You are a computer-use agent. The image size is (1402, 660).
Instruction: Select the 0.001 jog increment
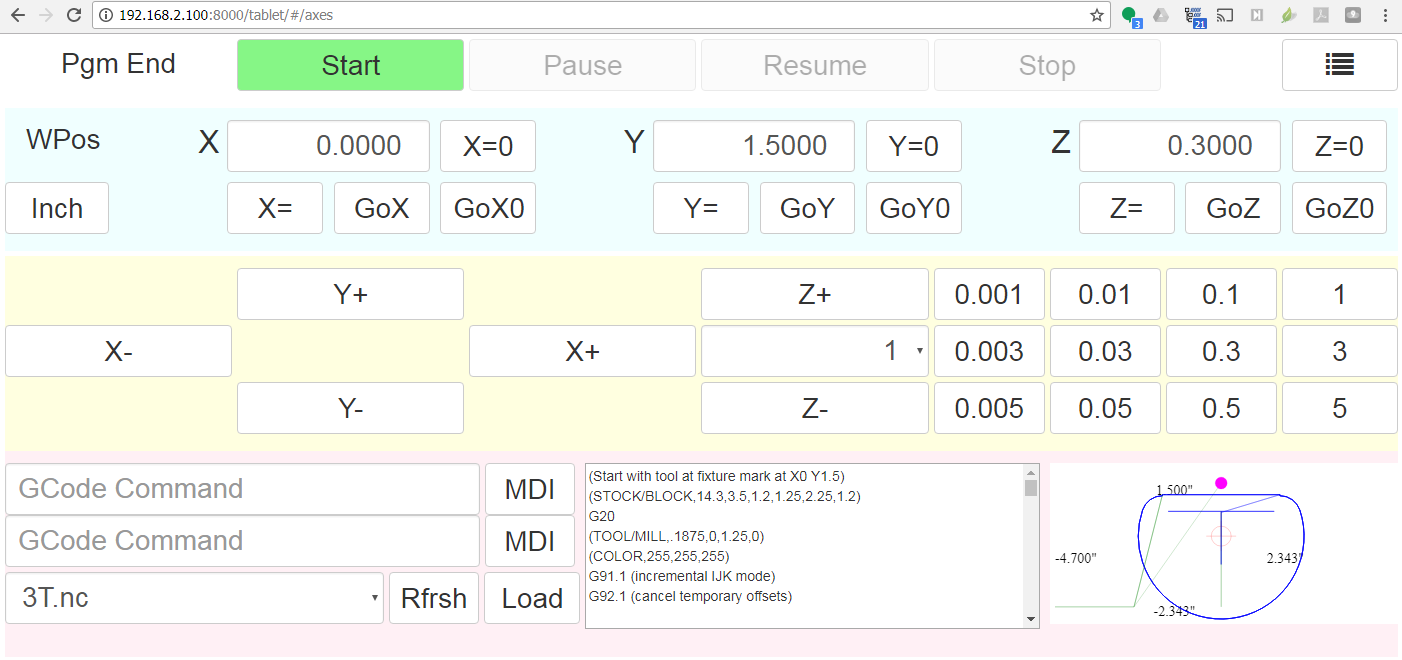988,293
